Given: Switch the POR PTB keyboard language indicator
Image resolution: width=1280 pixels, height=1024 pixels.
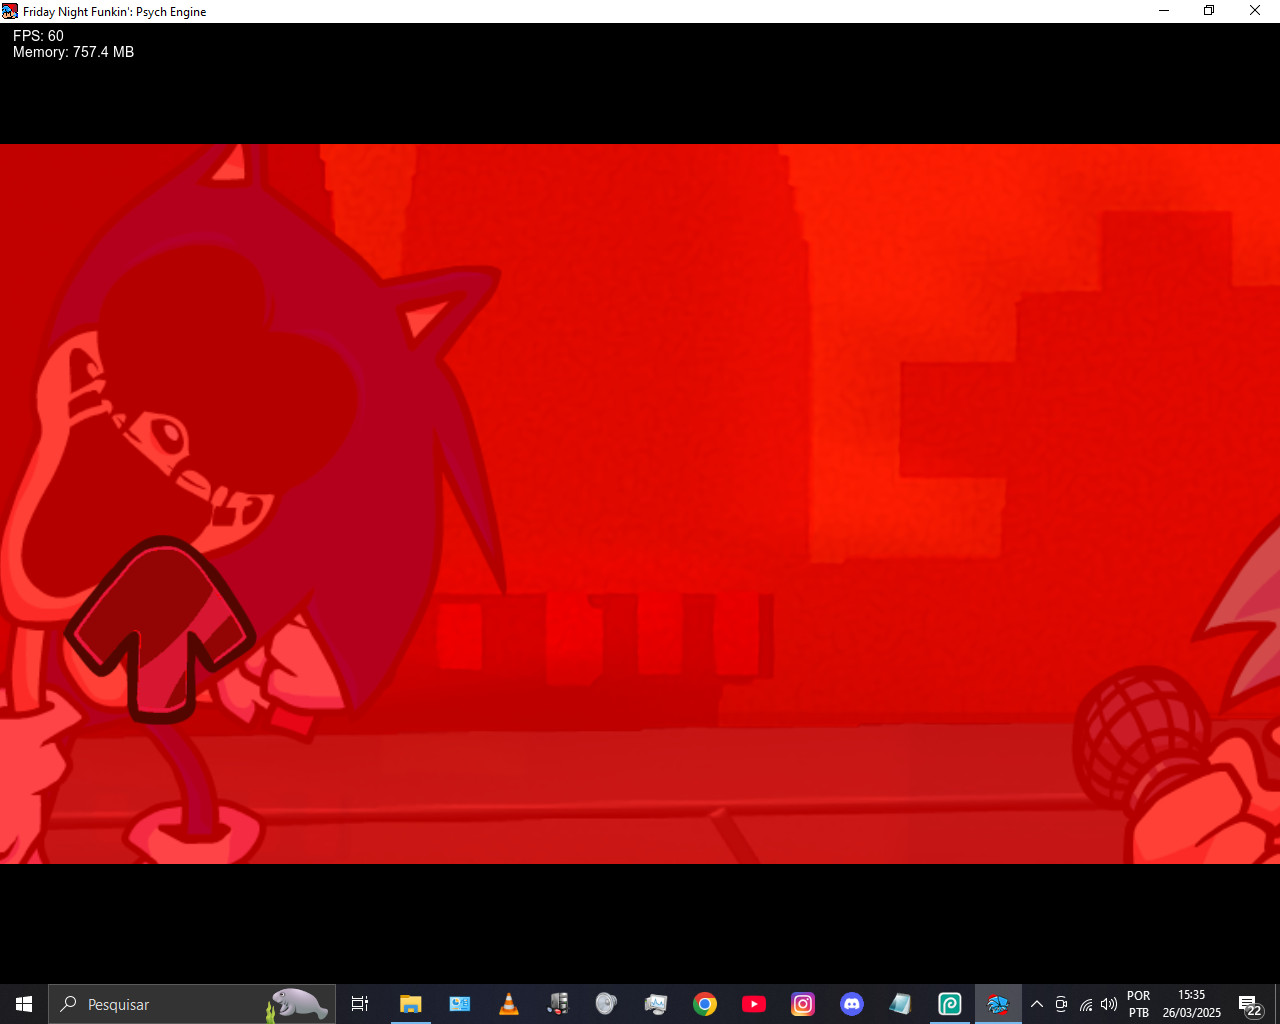Looking at the screenshot, I should click(1139, 1004).
